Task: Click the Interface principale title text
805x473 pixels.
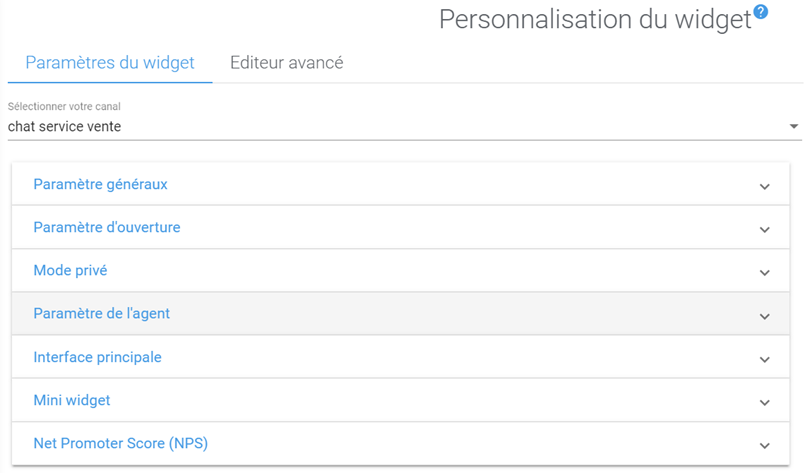Action: pyautogui.click(x=97, y=357)
